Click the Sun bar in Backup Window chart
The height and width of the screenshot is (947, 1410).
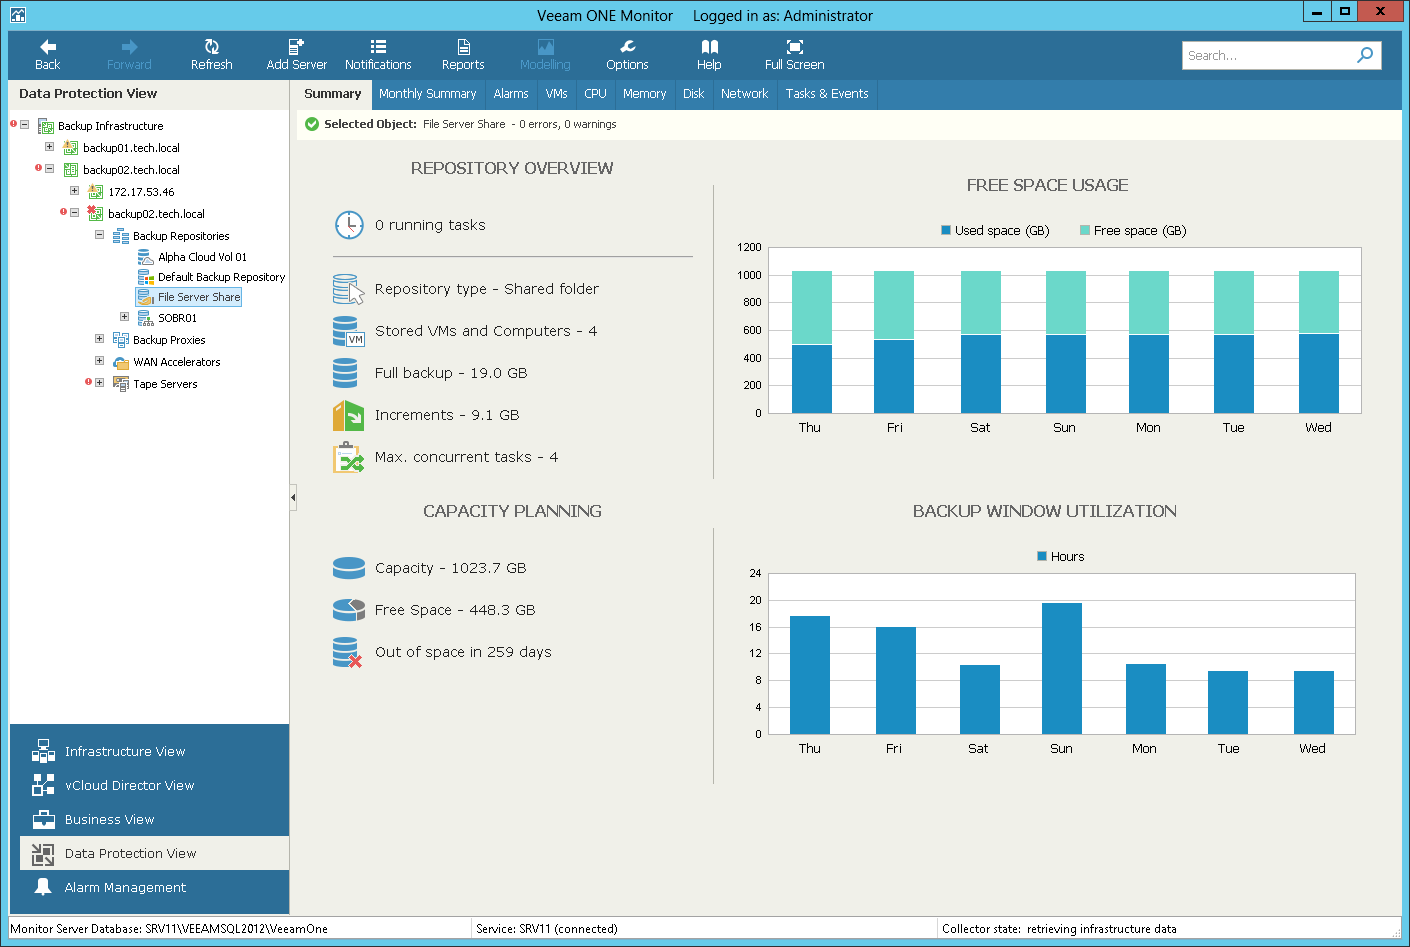[1062, 668]
